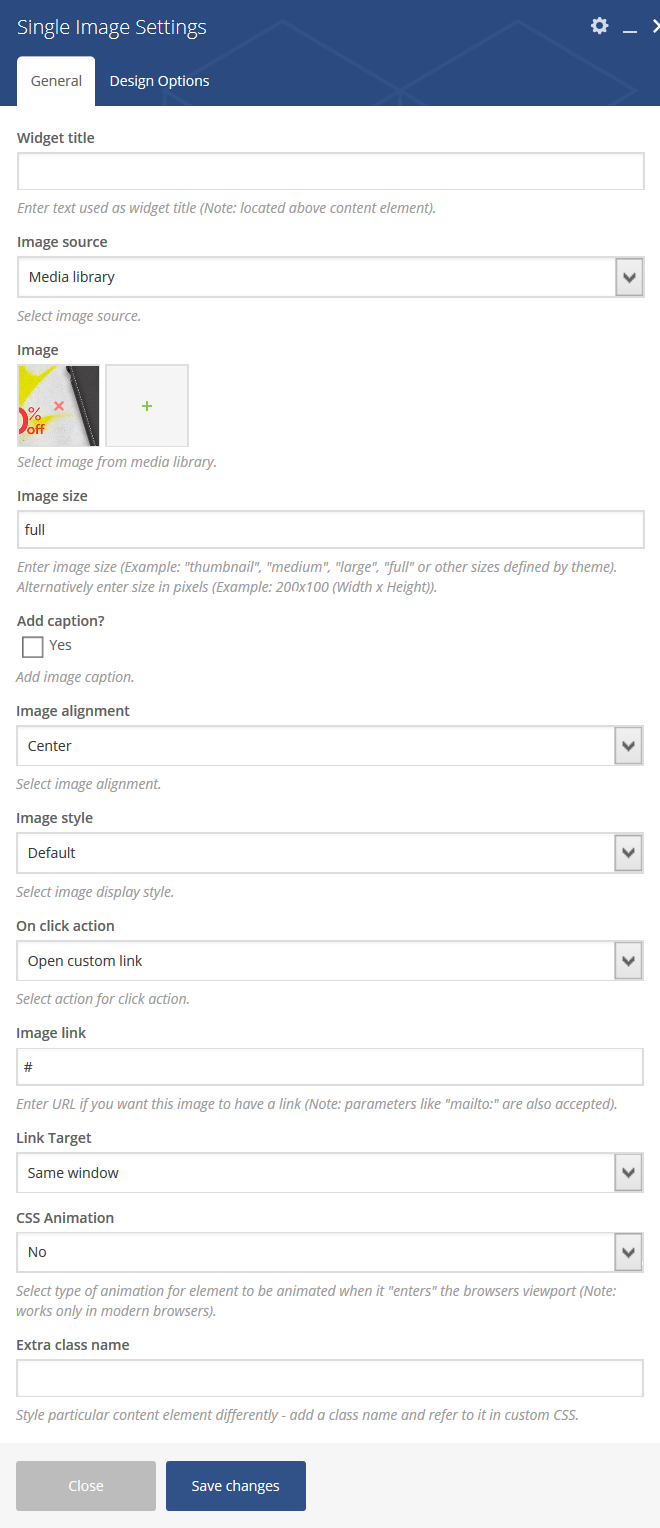
Task: Click into the Image size field
Action: click(331, 529)
